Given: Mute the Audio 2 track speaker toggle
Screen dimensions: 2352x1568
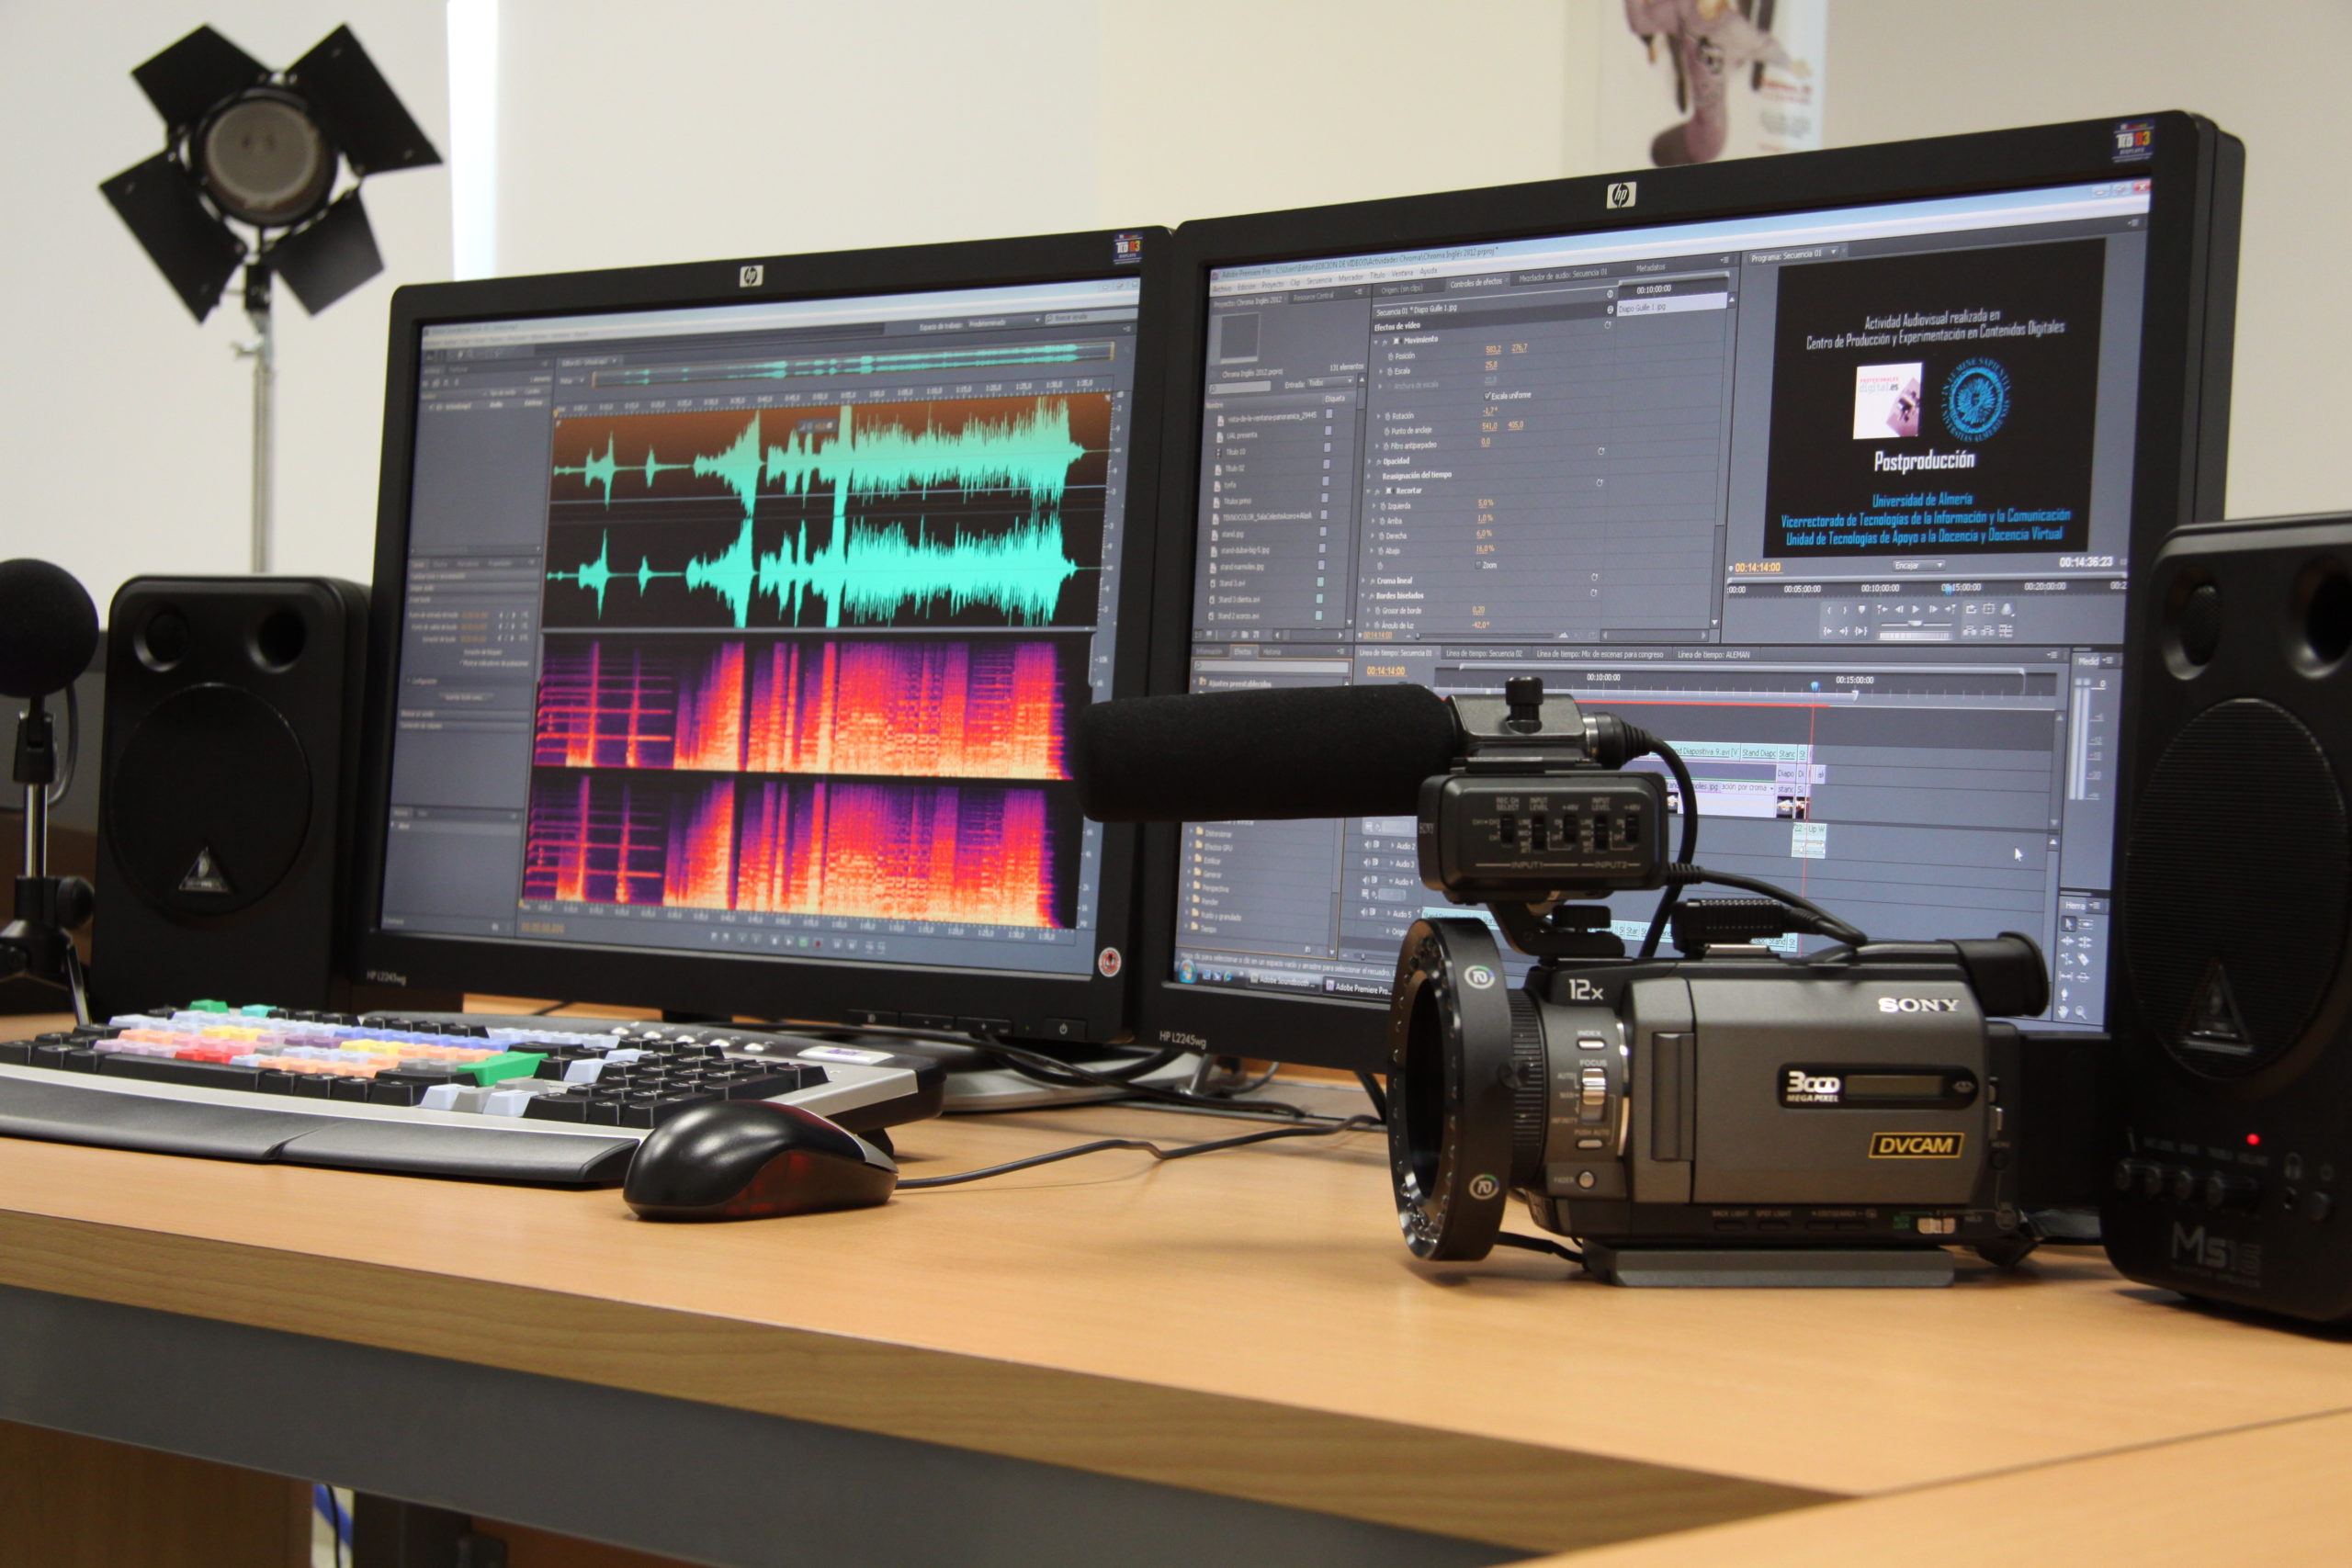Looking at the screenshot, I should coord(1368,846).
